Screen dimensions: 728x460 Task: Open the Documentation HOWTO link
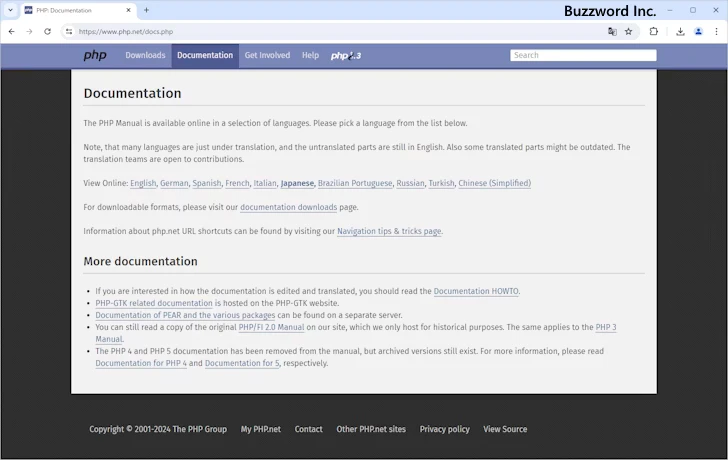[476, 291]
